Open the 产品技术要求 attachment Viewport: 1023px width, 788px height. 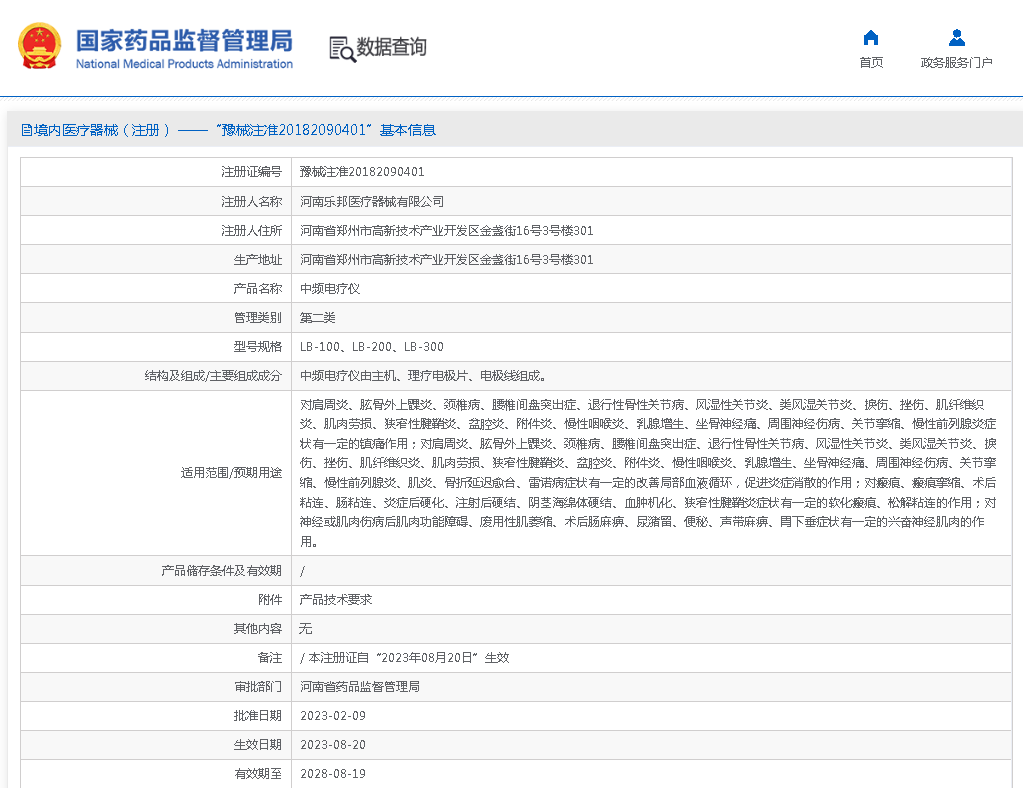point(336,600)
